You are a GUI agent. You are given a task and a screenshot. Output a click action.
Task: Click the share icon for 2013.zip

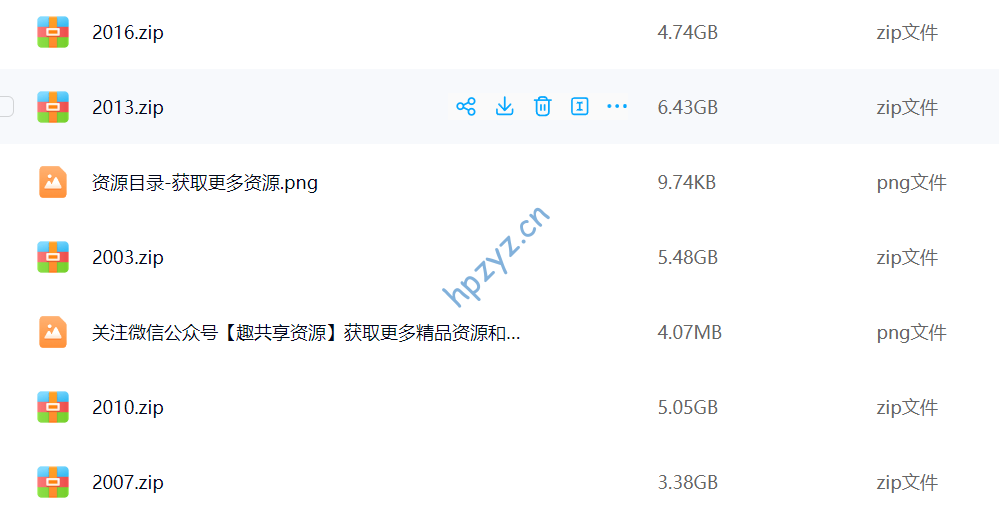tap(466, 106)
